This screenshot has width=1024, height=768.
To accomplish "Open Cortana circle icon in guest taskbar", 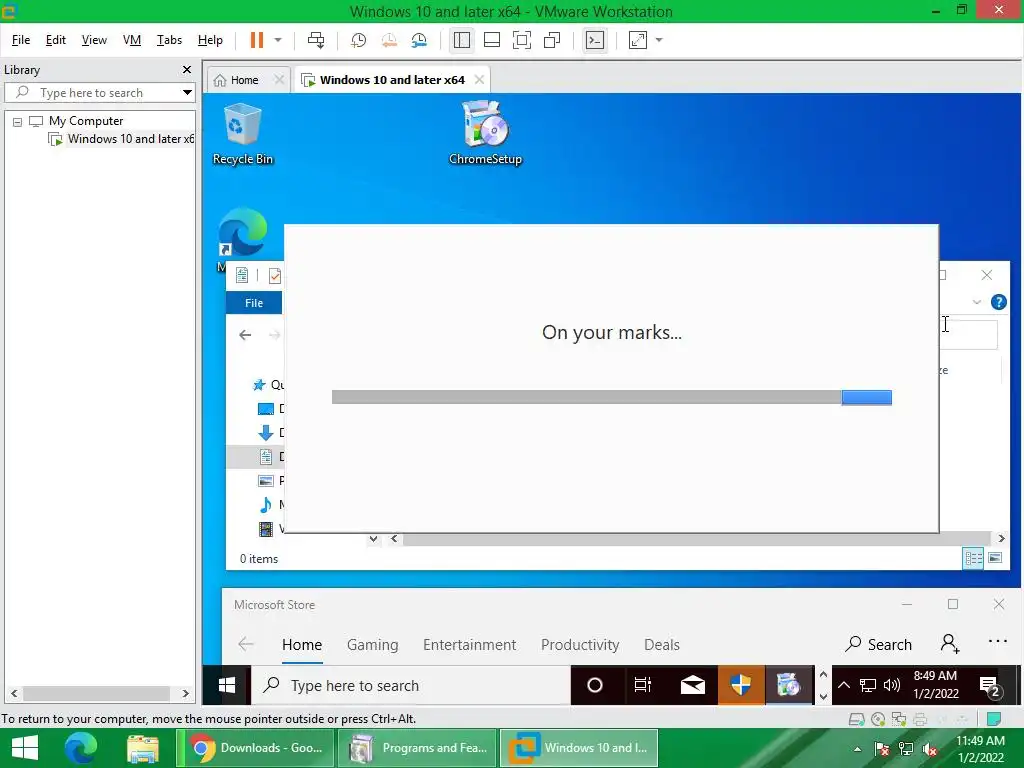I will pos(594,685).
